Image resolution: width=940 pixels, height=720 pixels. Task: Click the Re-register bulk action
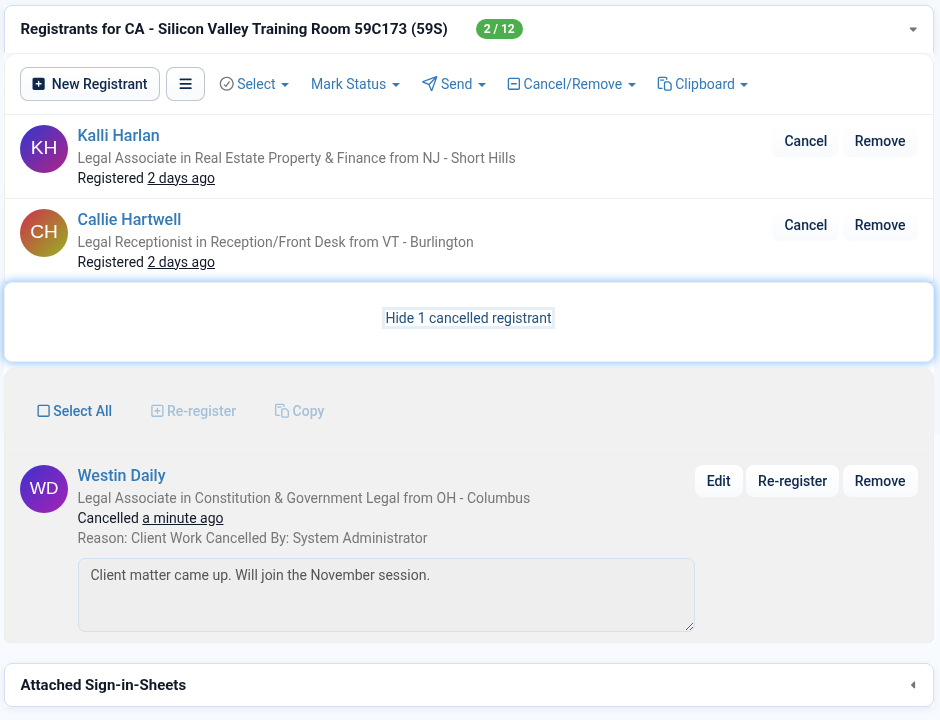193,411
